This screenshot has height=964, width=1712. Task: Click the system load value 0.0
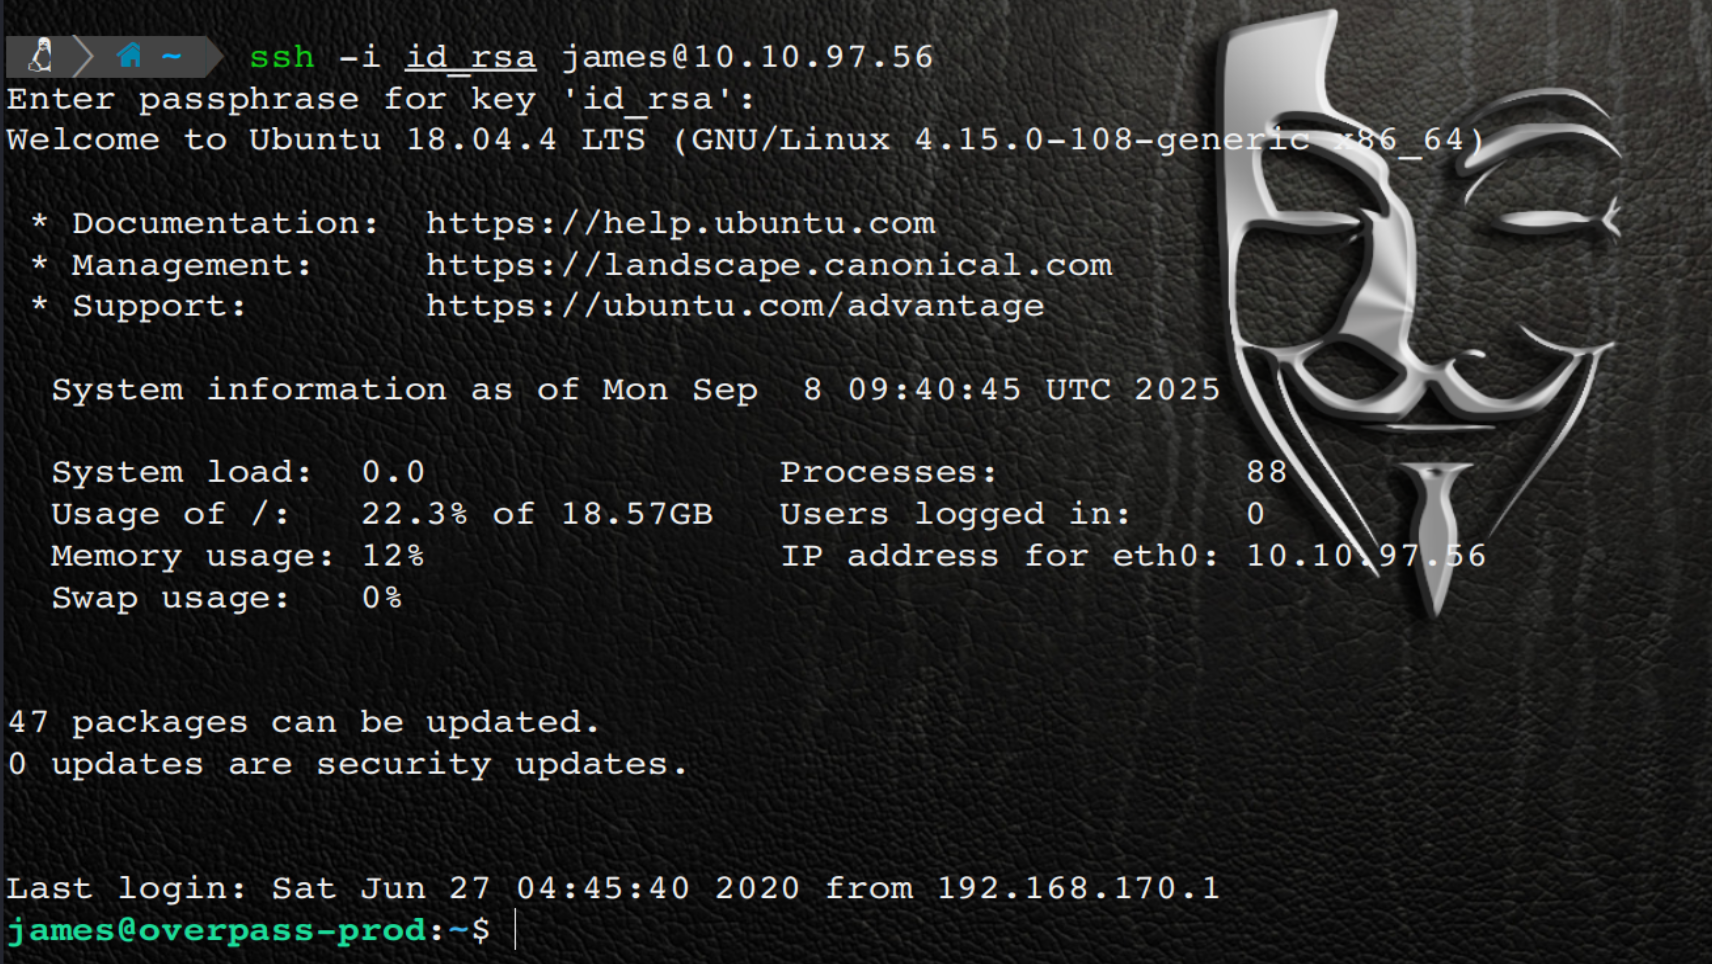pyautogui.click(x=393, y=472)
